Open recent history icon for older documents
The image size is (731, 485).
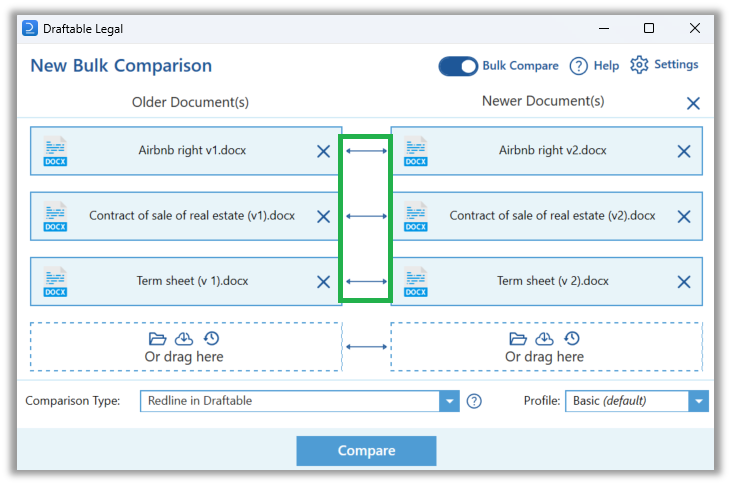click(x=211, y=339)
